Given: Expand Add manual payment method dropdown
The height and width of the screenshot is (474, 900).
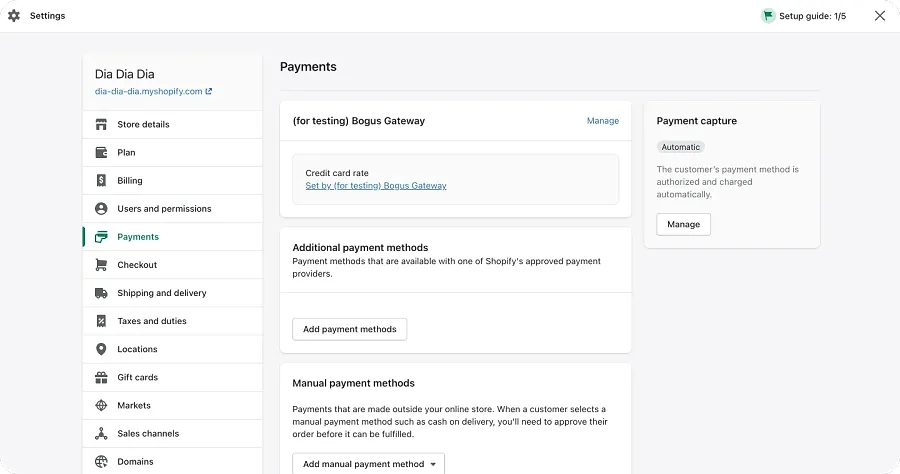Looking at the screenshot, I should click(x=368, y=464).
